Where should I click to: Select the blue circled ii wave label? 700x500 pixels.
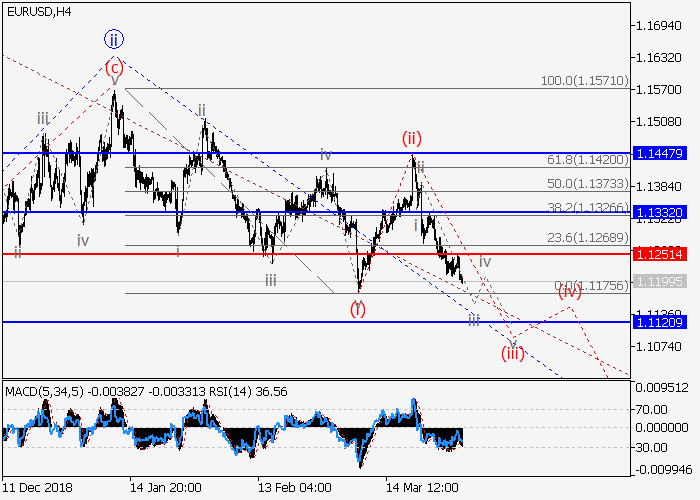click(x=114, y=40)
